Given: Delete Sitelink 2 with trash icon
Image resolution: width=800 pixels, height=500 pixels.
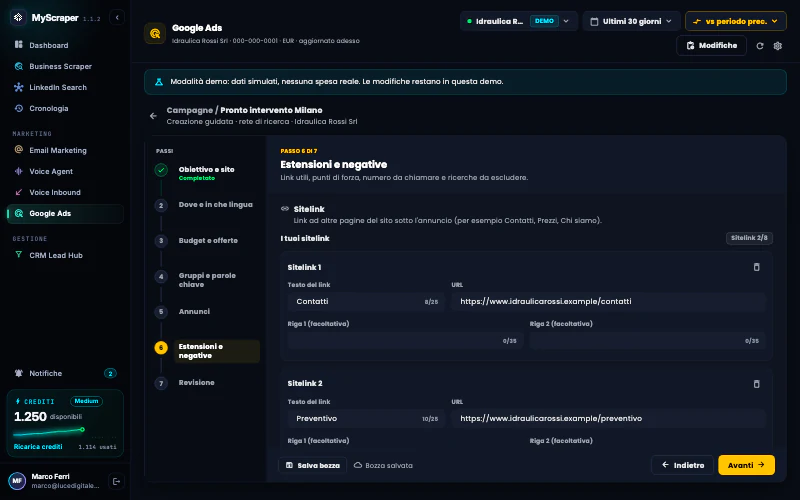Looking at the screenshot, I should [x=757, y=384].
